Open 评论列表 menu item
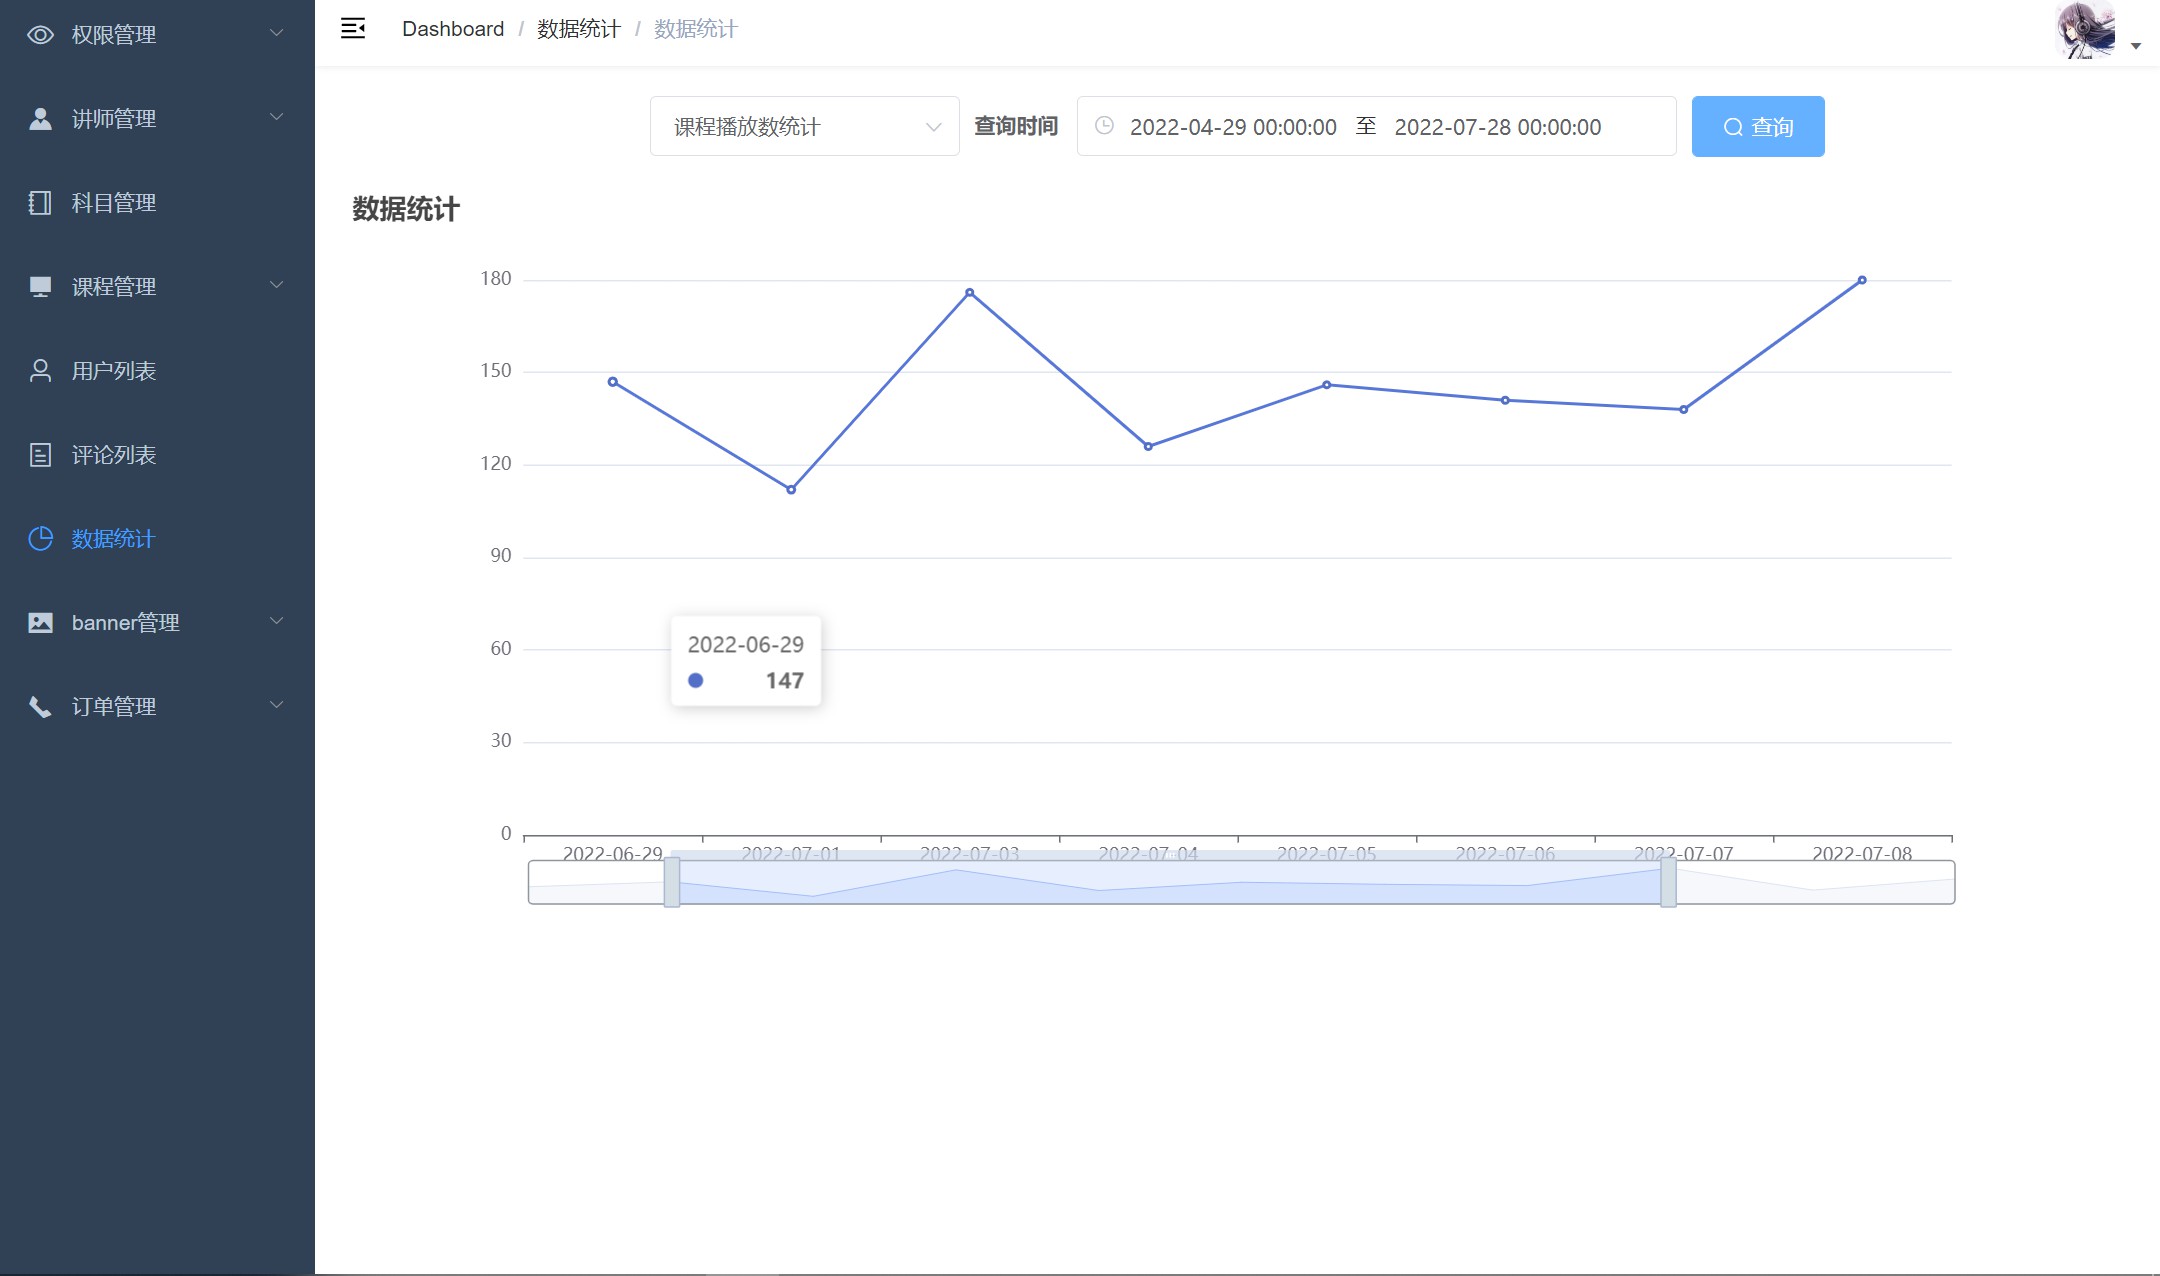This screenshot has height=1276, width=2160. (x=114, y=455)
